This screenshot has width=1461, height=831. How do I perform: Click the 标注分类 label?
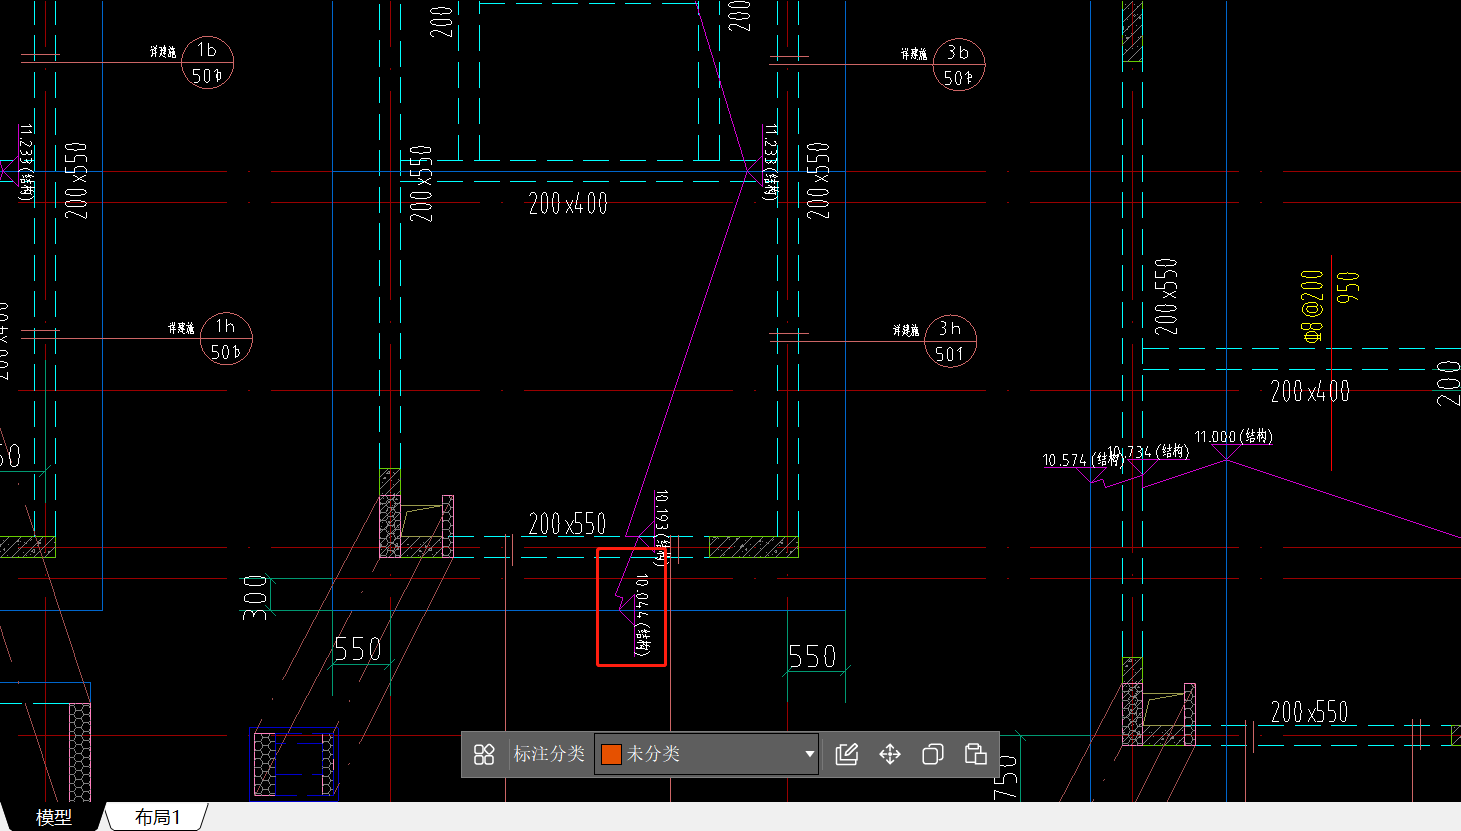coord(549,754)
